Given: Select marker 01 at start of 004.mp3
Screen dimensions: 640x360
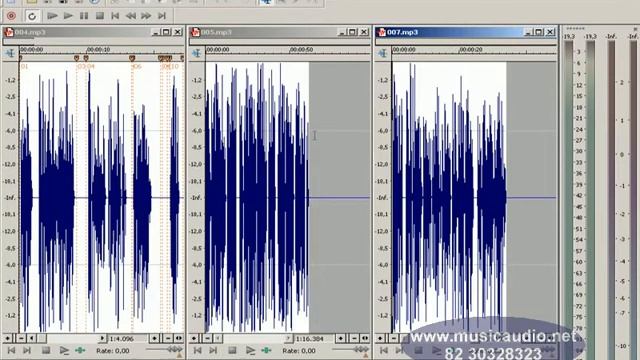Looking at the screenshot, I should (20, 58).
